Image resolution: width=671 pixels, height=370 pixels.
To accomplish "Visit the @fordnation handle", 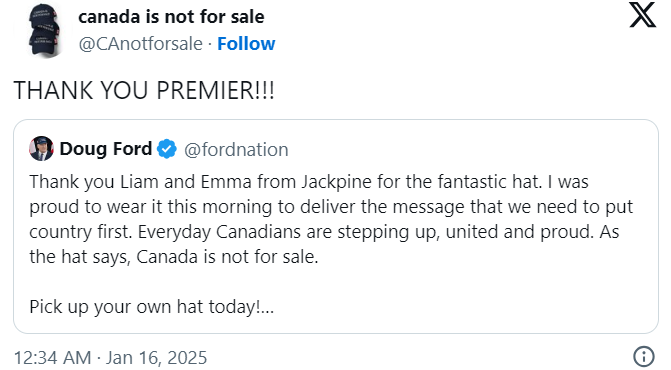I will pyautogui.click(x=236, y=150).
